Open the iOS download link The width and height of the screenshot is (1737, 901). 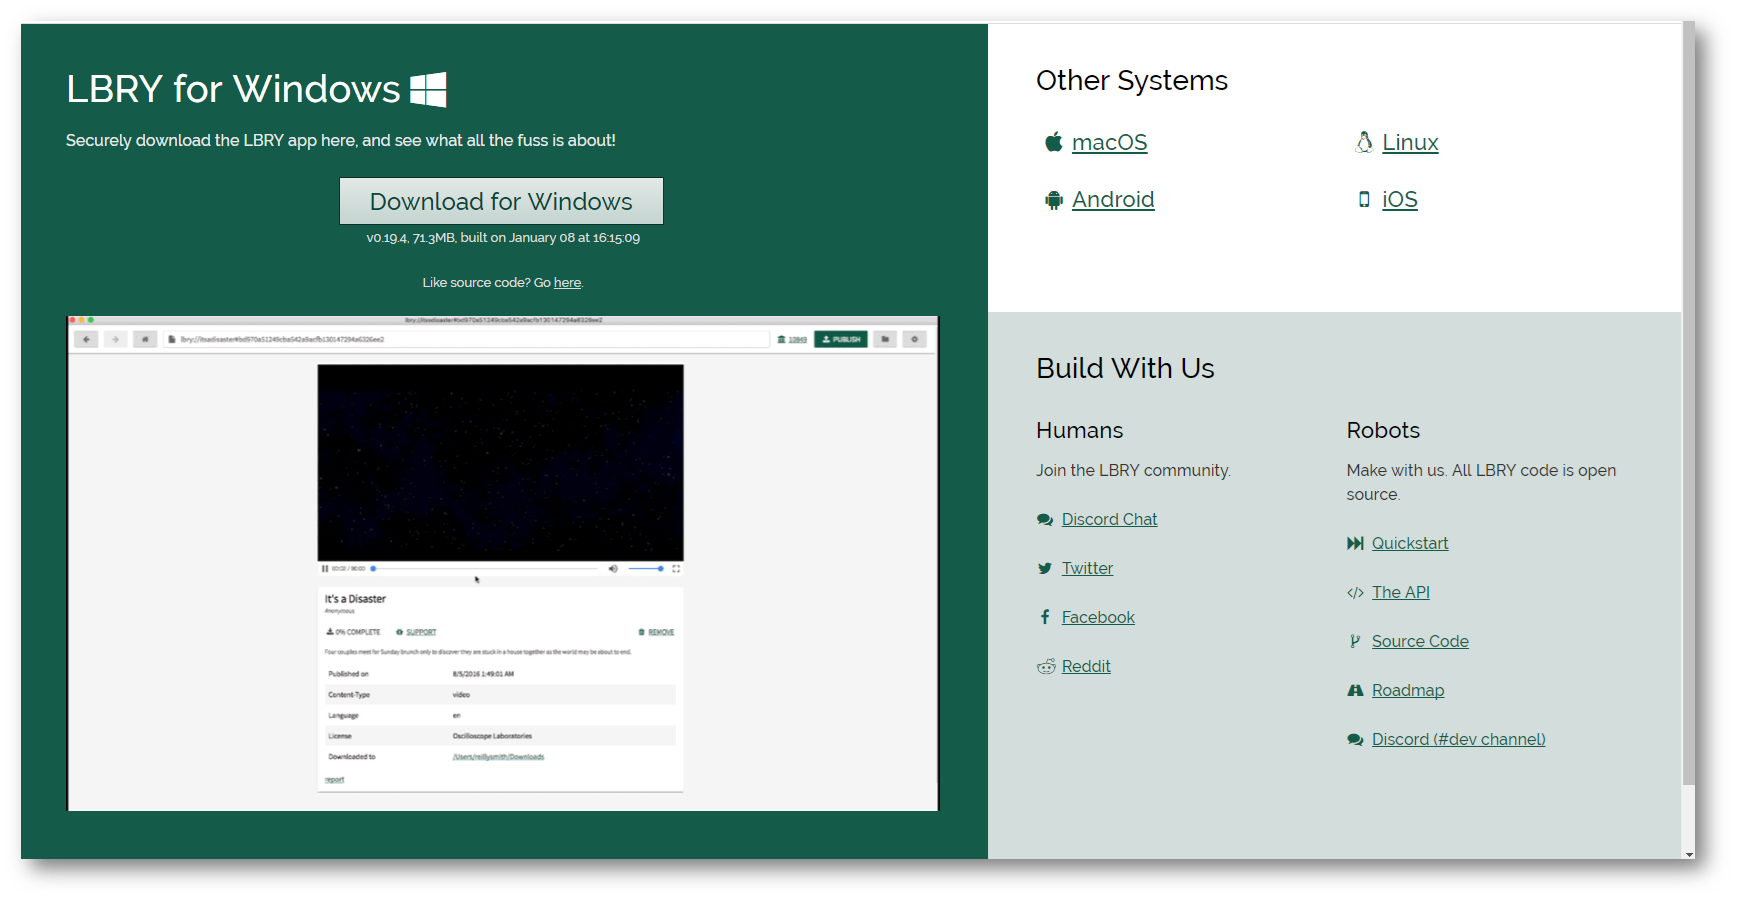click(x=1400, y=199)
